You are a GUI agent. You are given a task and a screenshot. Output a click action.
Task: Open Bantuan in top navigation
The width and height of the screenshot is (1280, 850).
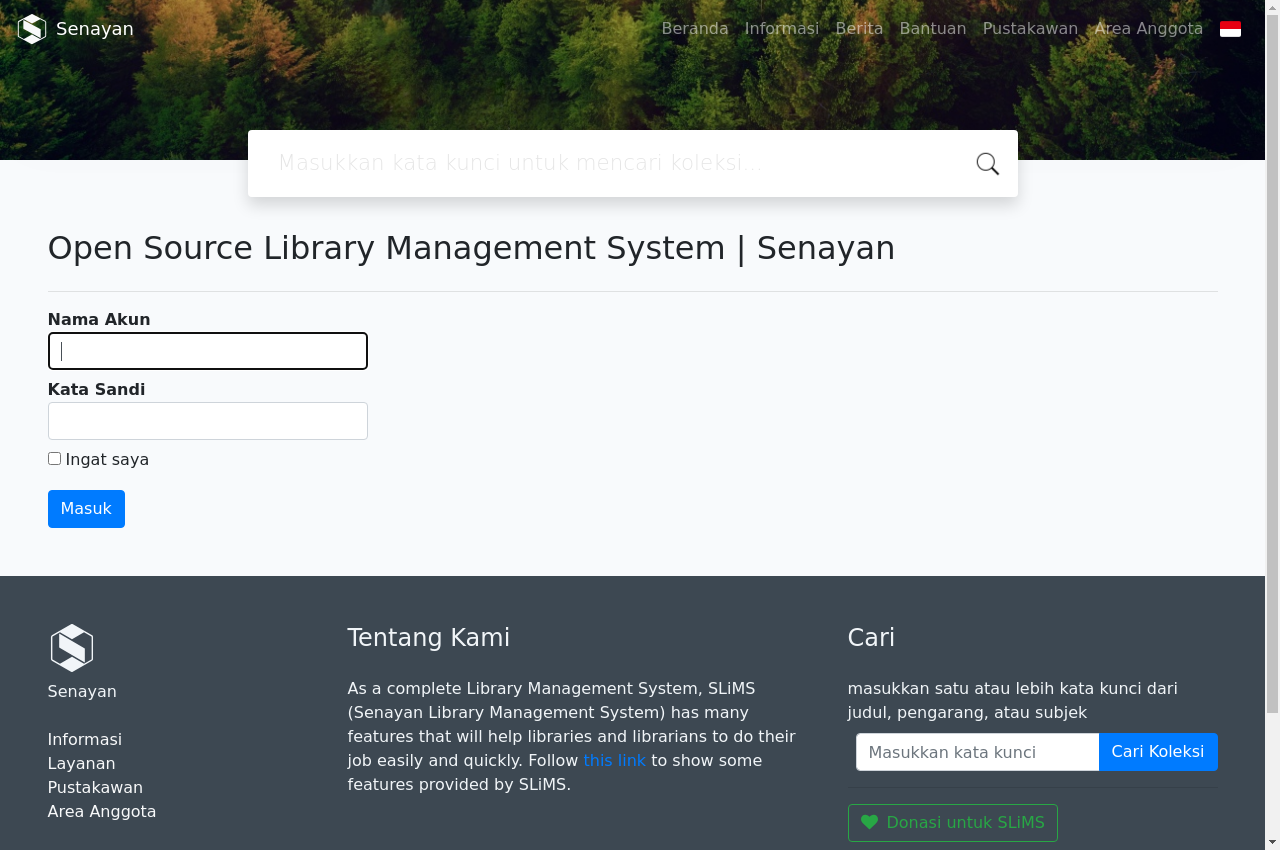tap(933, 29)
